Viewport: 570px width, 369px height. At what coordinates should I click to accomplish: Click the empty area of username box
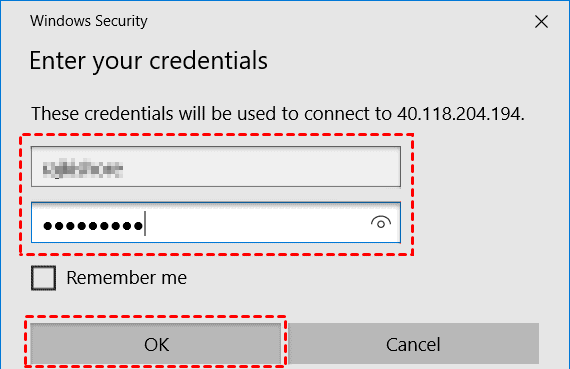pos(262,167)
